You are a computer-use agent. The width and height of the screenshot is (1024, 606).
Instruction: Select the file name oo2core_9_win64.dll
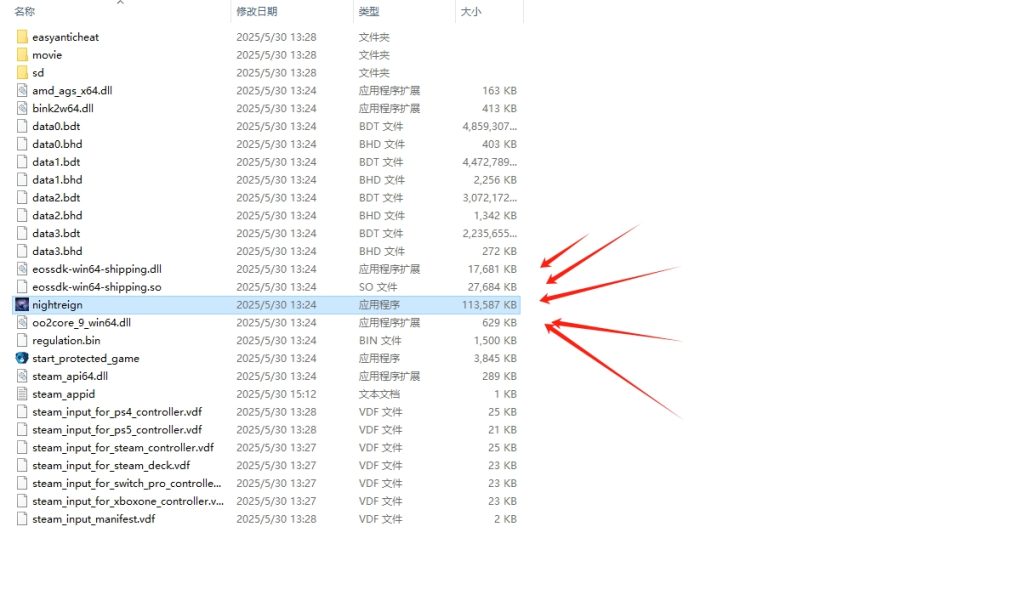[82, 323]
